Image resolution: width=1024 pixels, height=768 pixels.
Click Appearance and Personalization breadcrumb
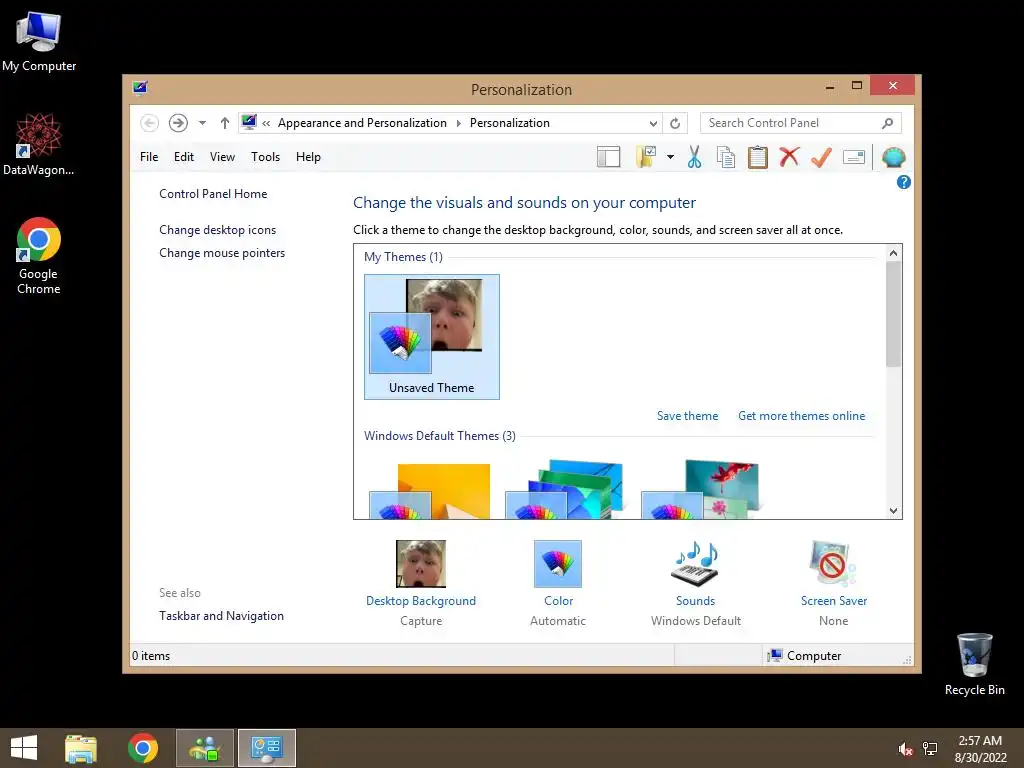(x=362, y=123)
